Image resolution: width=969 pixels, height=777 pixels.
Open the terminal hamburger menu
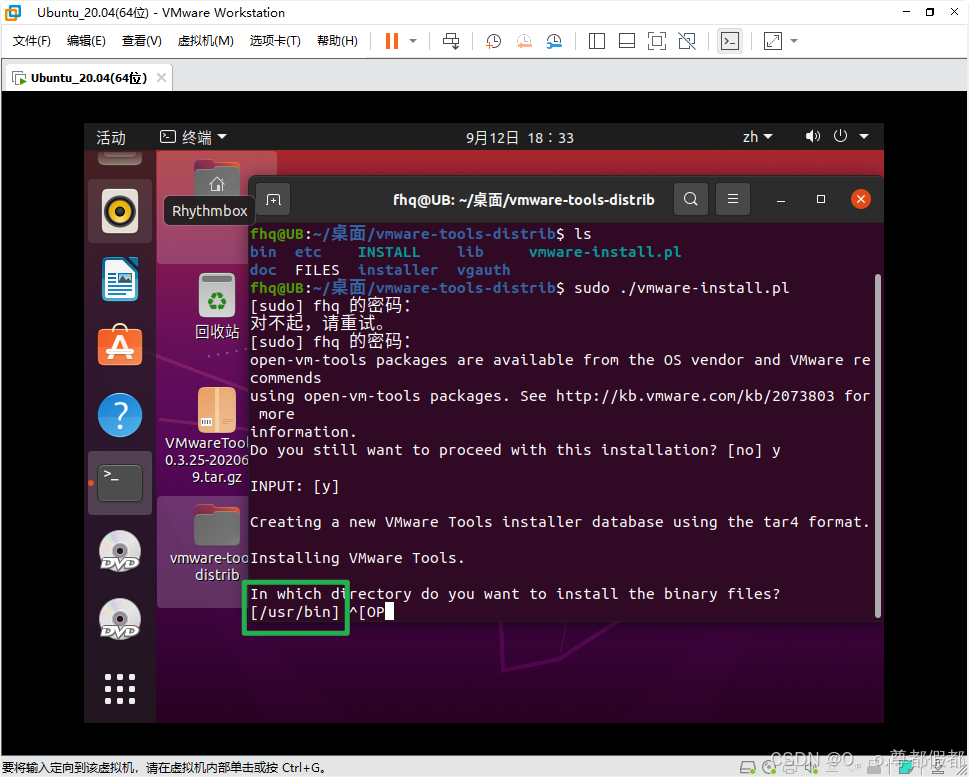(x=733, y=199)
